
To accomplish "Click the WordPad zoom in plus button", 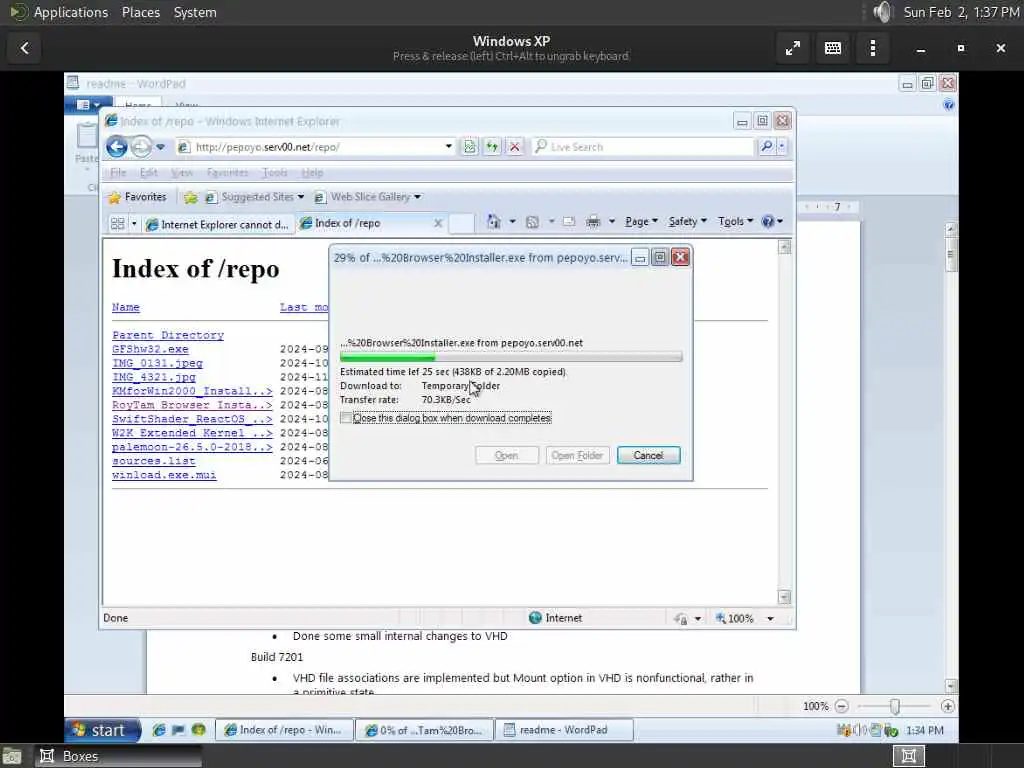I will click(948, 706).
